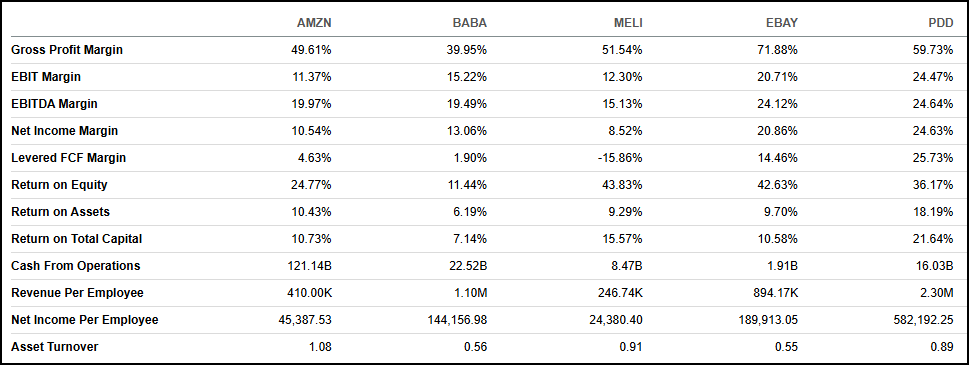Click the Net Income Per Employee label
This screenshot has height=365, width=969.
pos(85,320)
